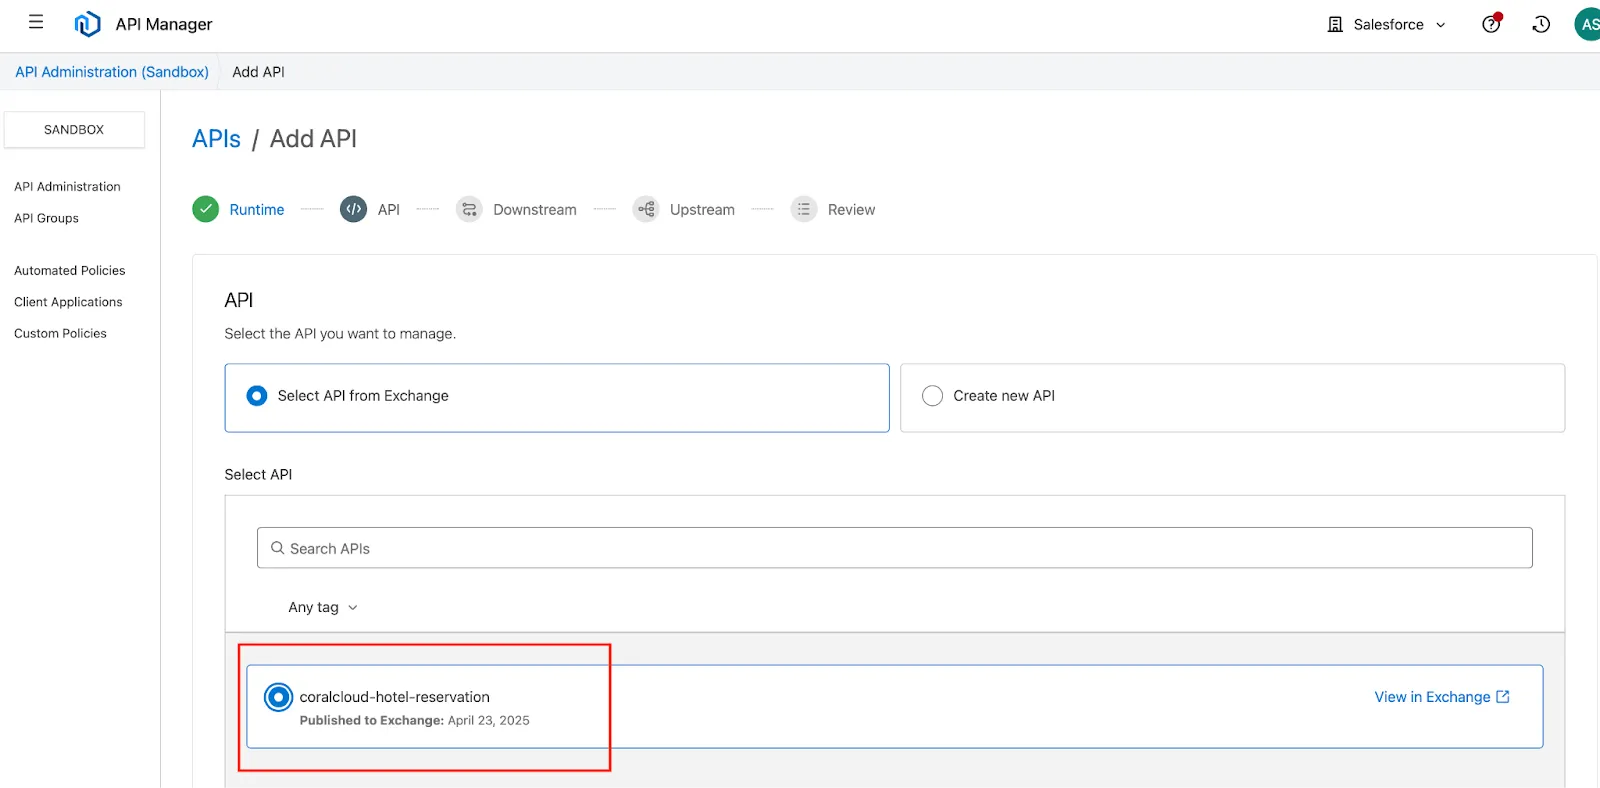
Task: Open Client Applications in sidebar
Action: click(68, 302)
